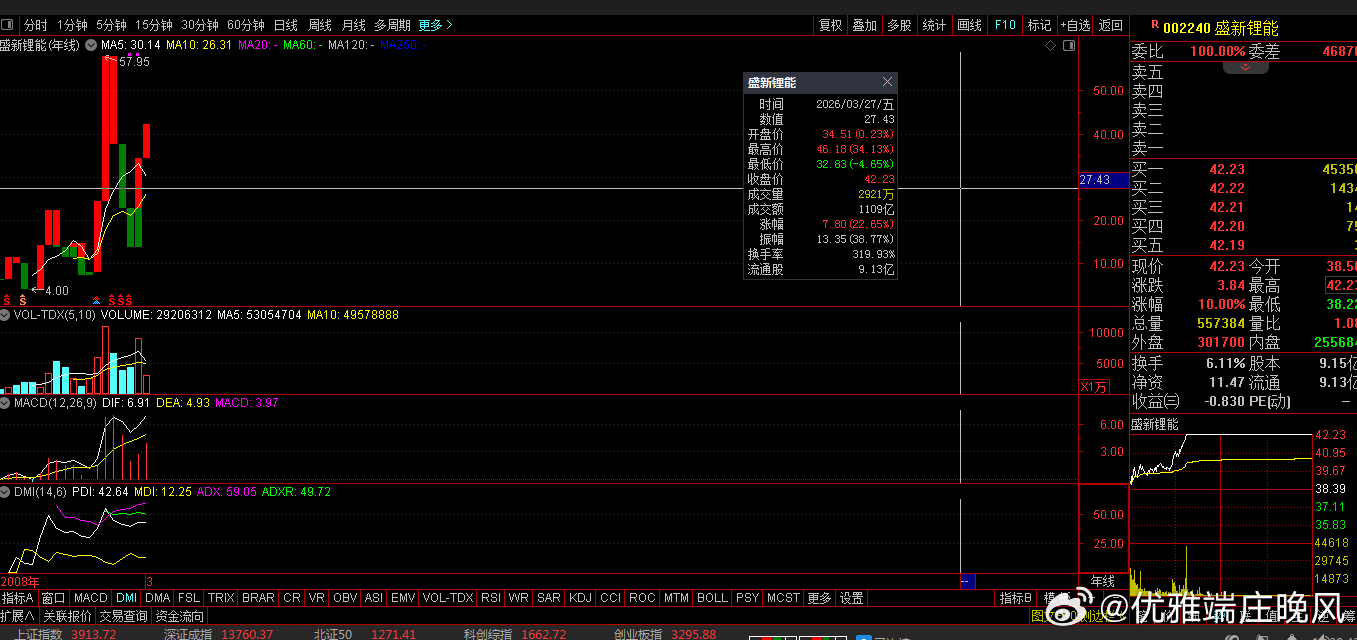Select the DMA indicator
Viewport: 1357px width, 640px height.
pos(158,598)
